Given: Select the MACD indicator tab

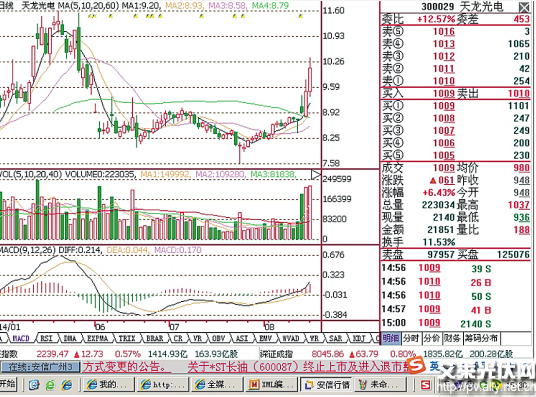Looking at the screenshot, I should [21, 339].
